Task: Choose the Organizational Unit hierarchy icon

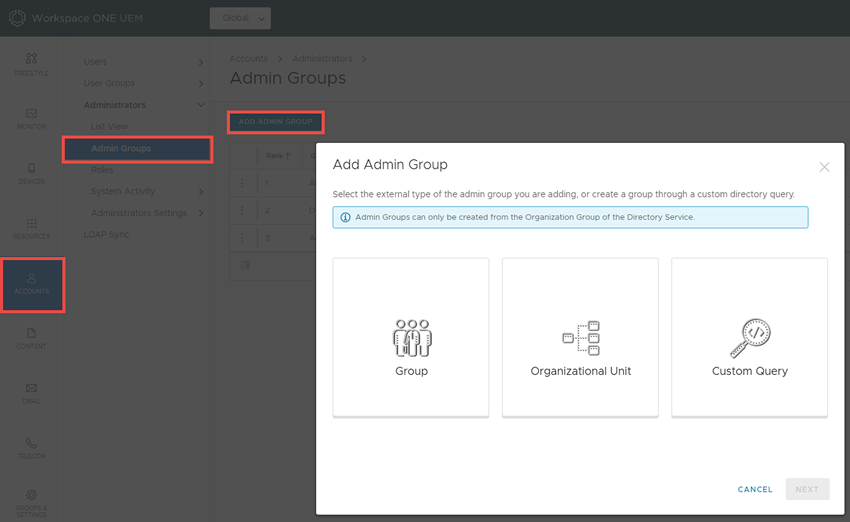Action: (581, 338)
